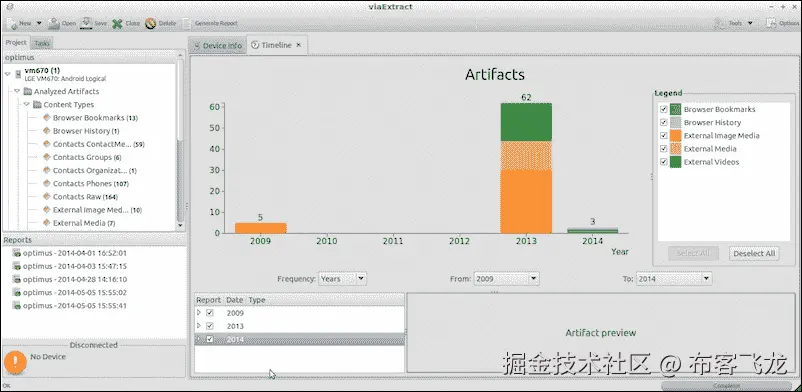
Task: Click the Contacts Raw item icon
Action: pyautogui.click(x=47, y=197)
